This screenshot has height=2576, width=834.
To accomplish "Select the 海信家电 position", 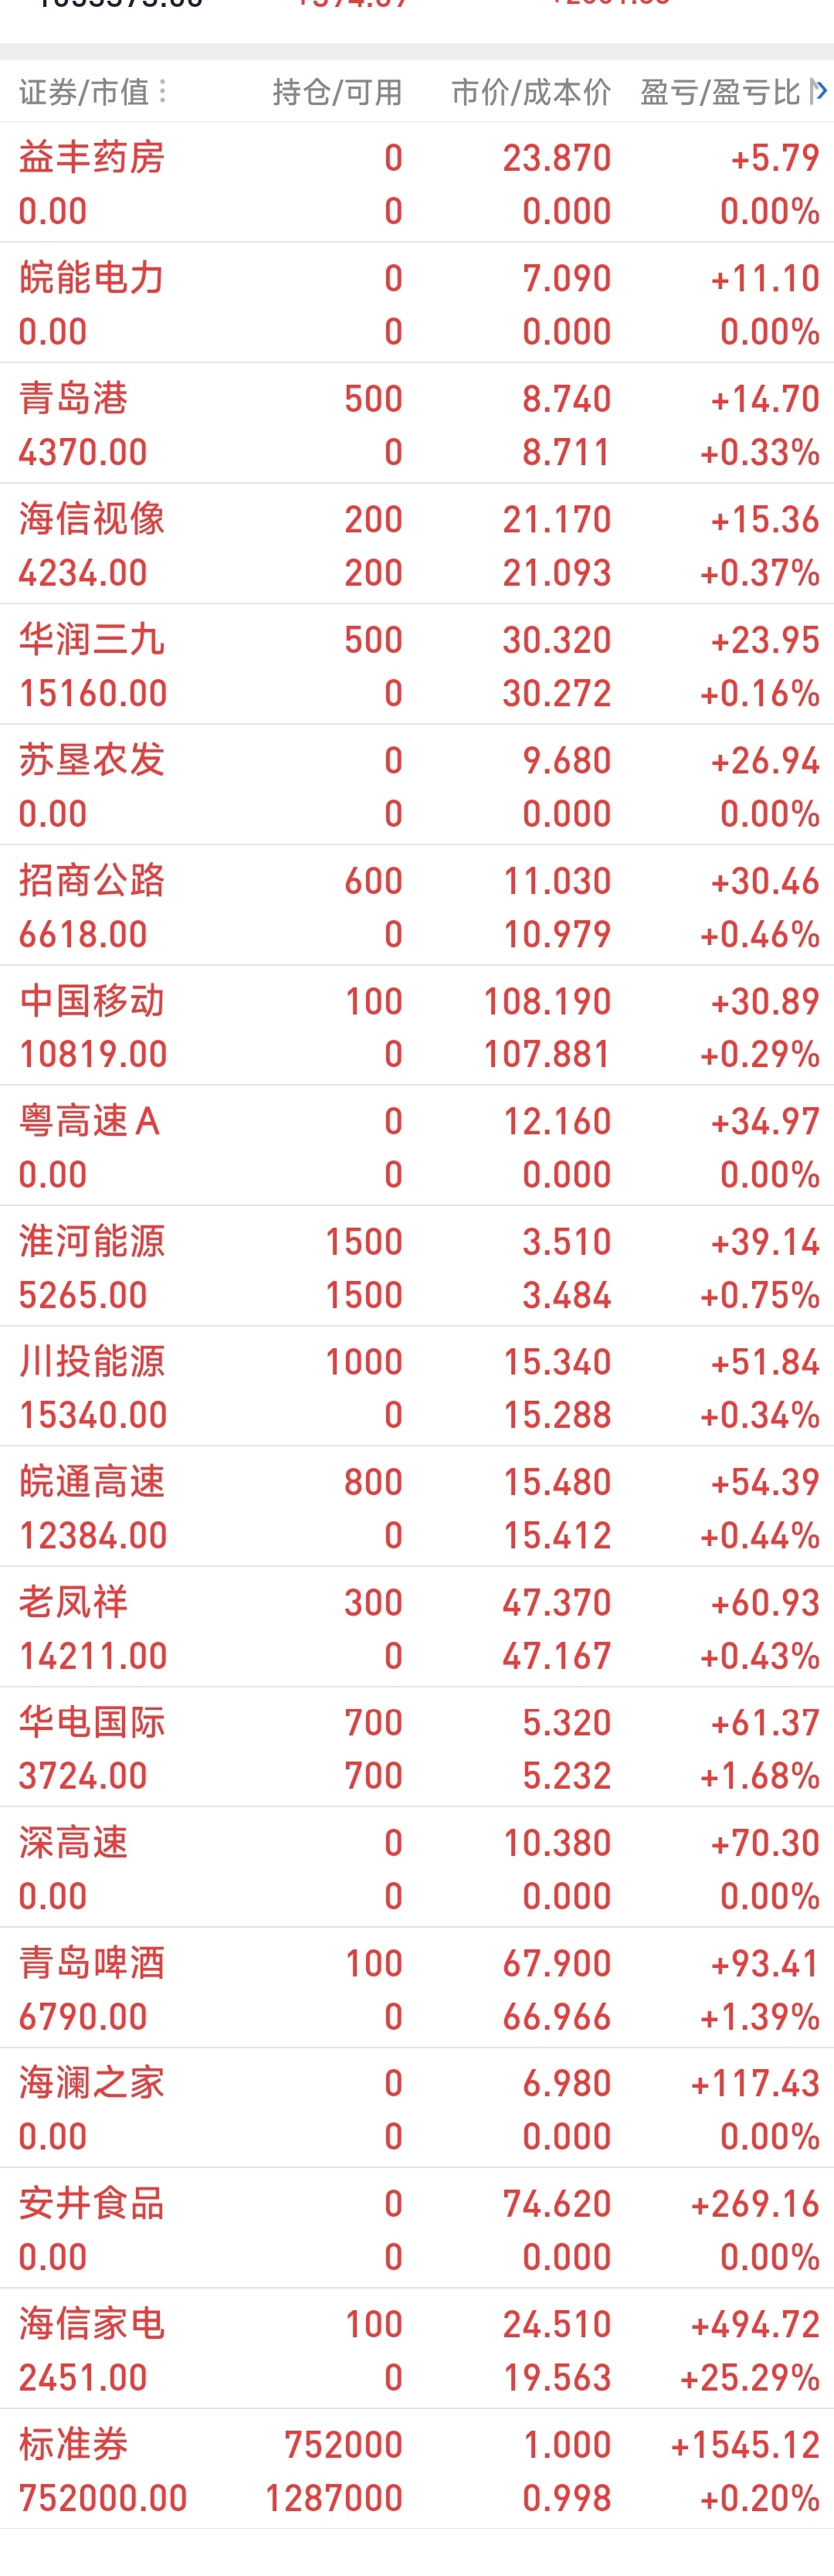I will pos(417,2349).
